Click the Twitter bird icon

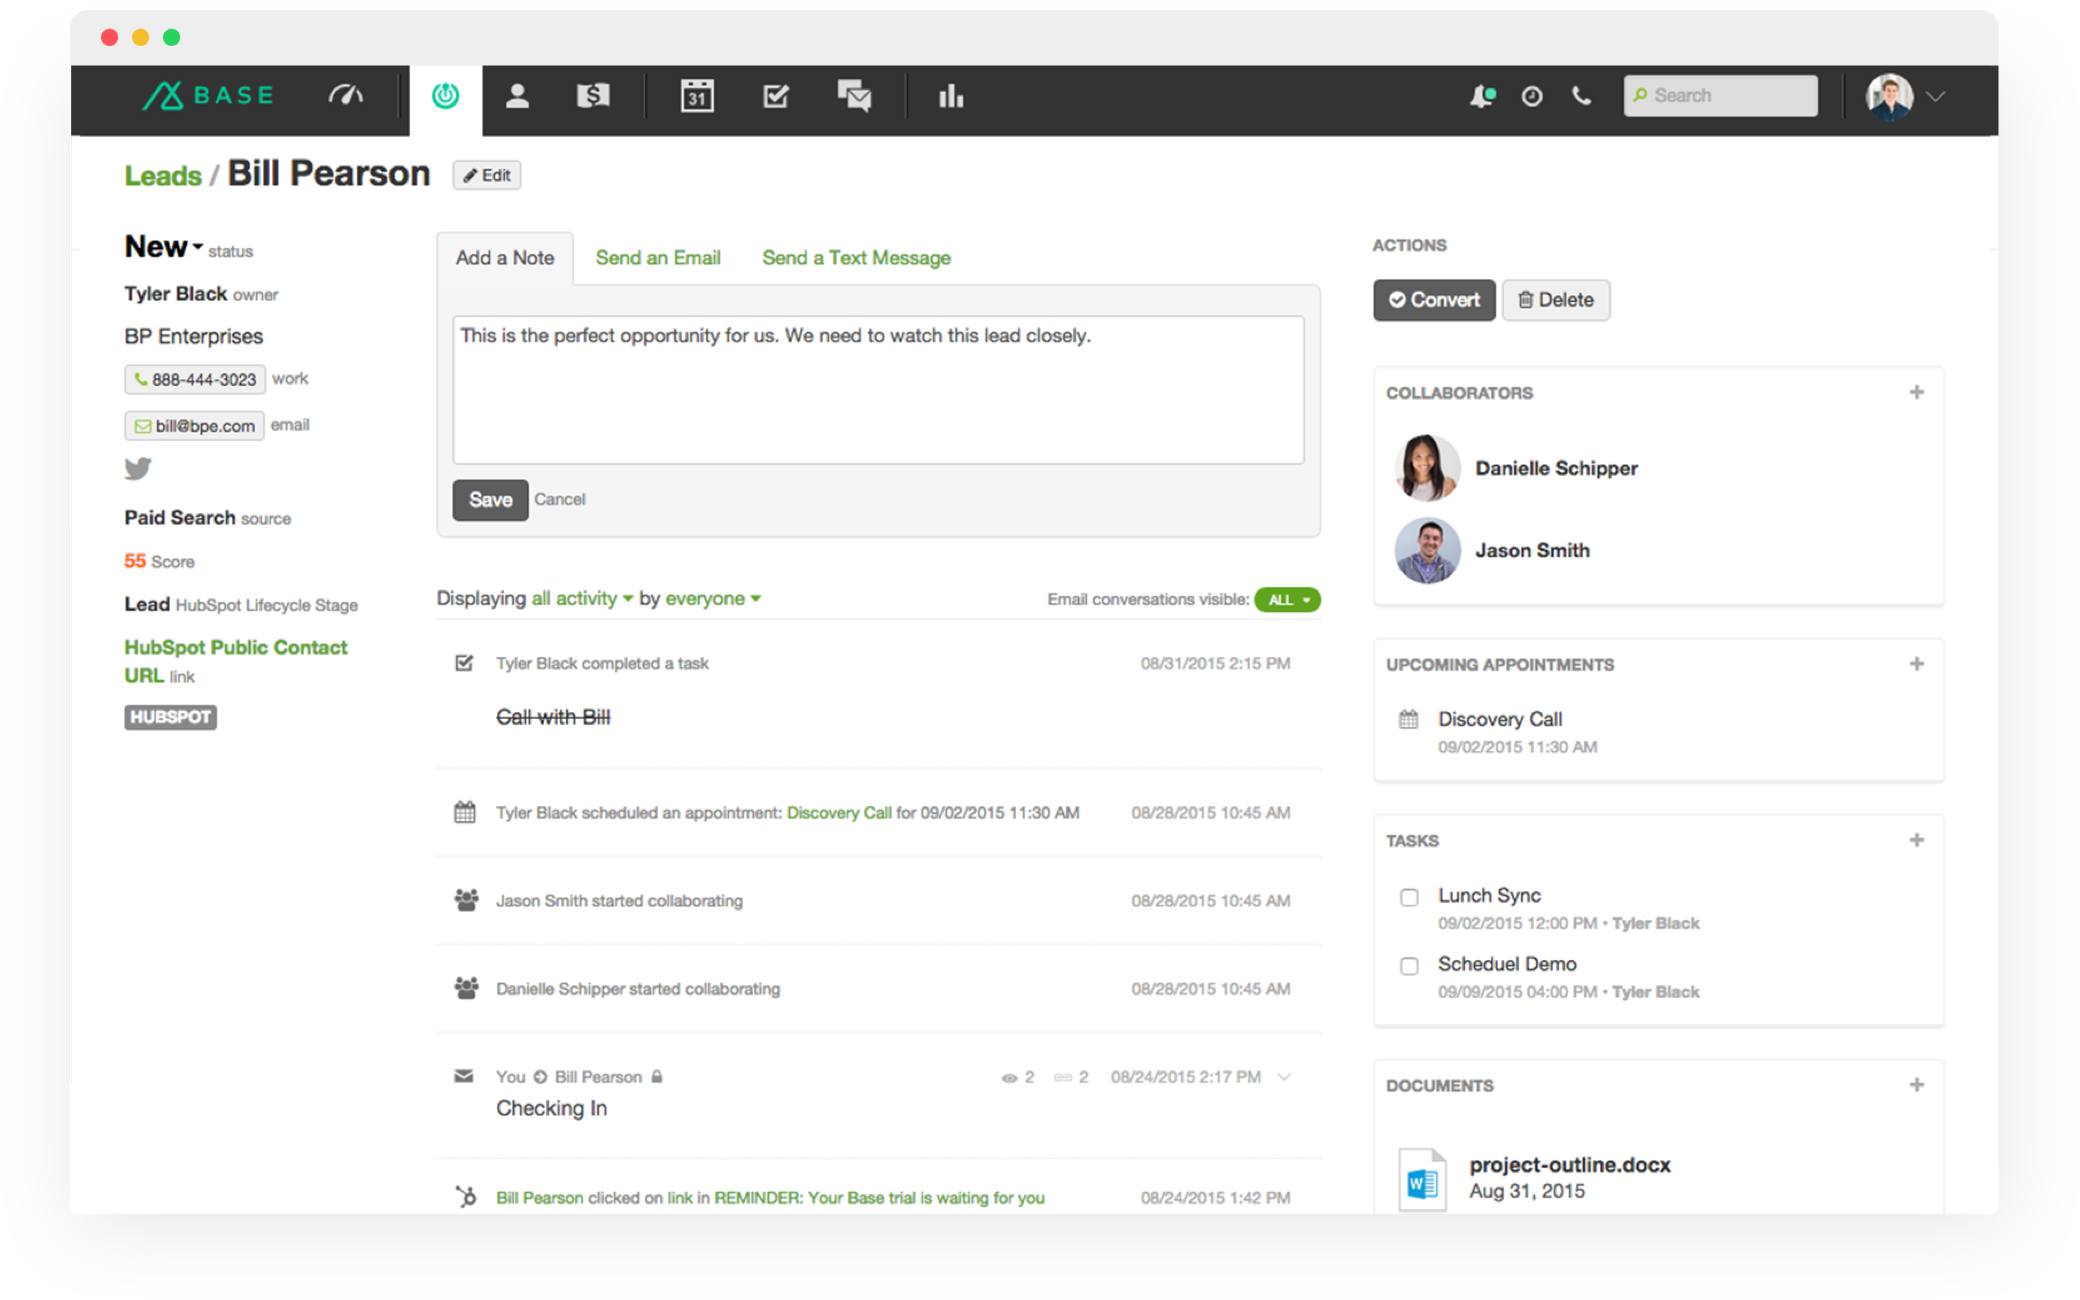pos(138,468)
